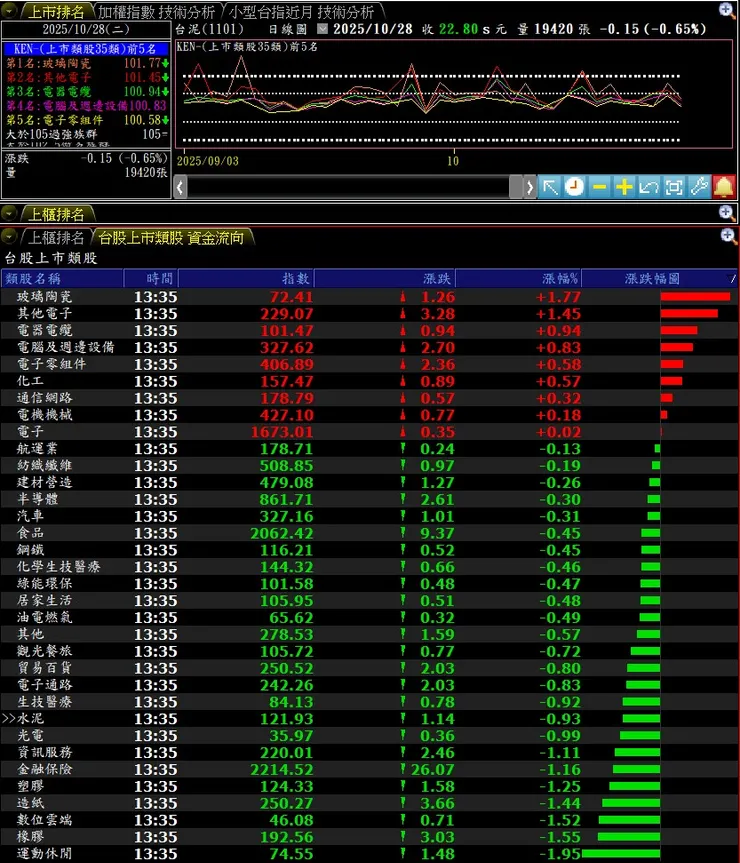Select 金融保險 sector row

369,769
